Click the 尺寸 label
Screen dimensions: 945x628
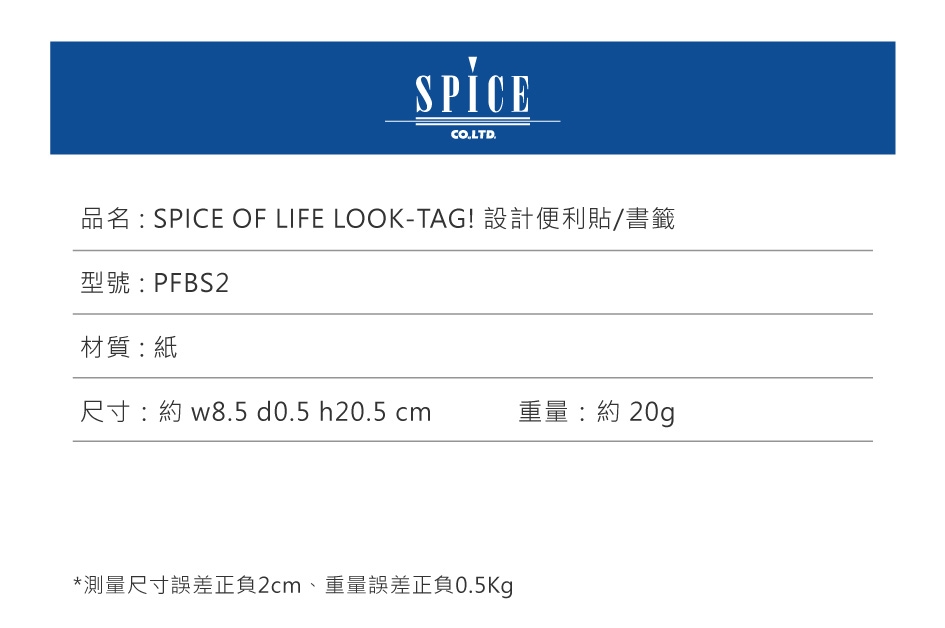click(x=105, y=412)
